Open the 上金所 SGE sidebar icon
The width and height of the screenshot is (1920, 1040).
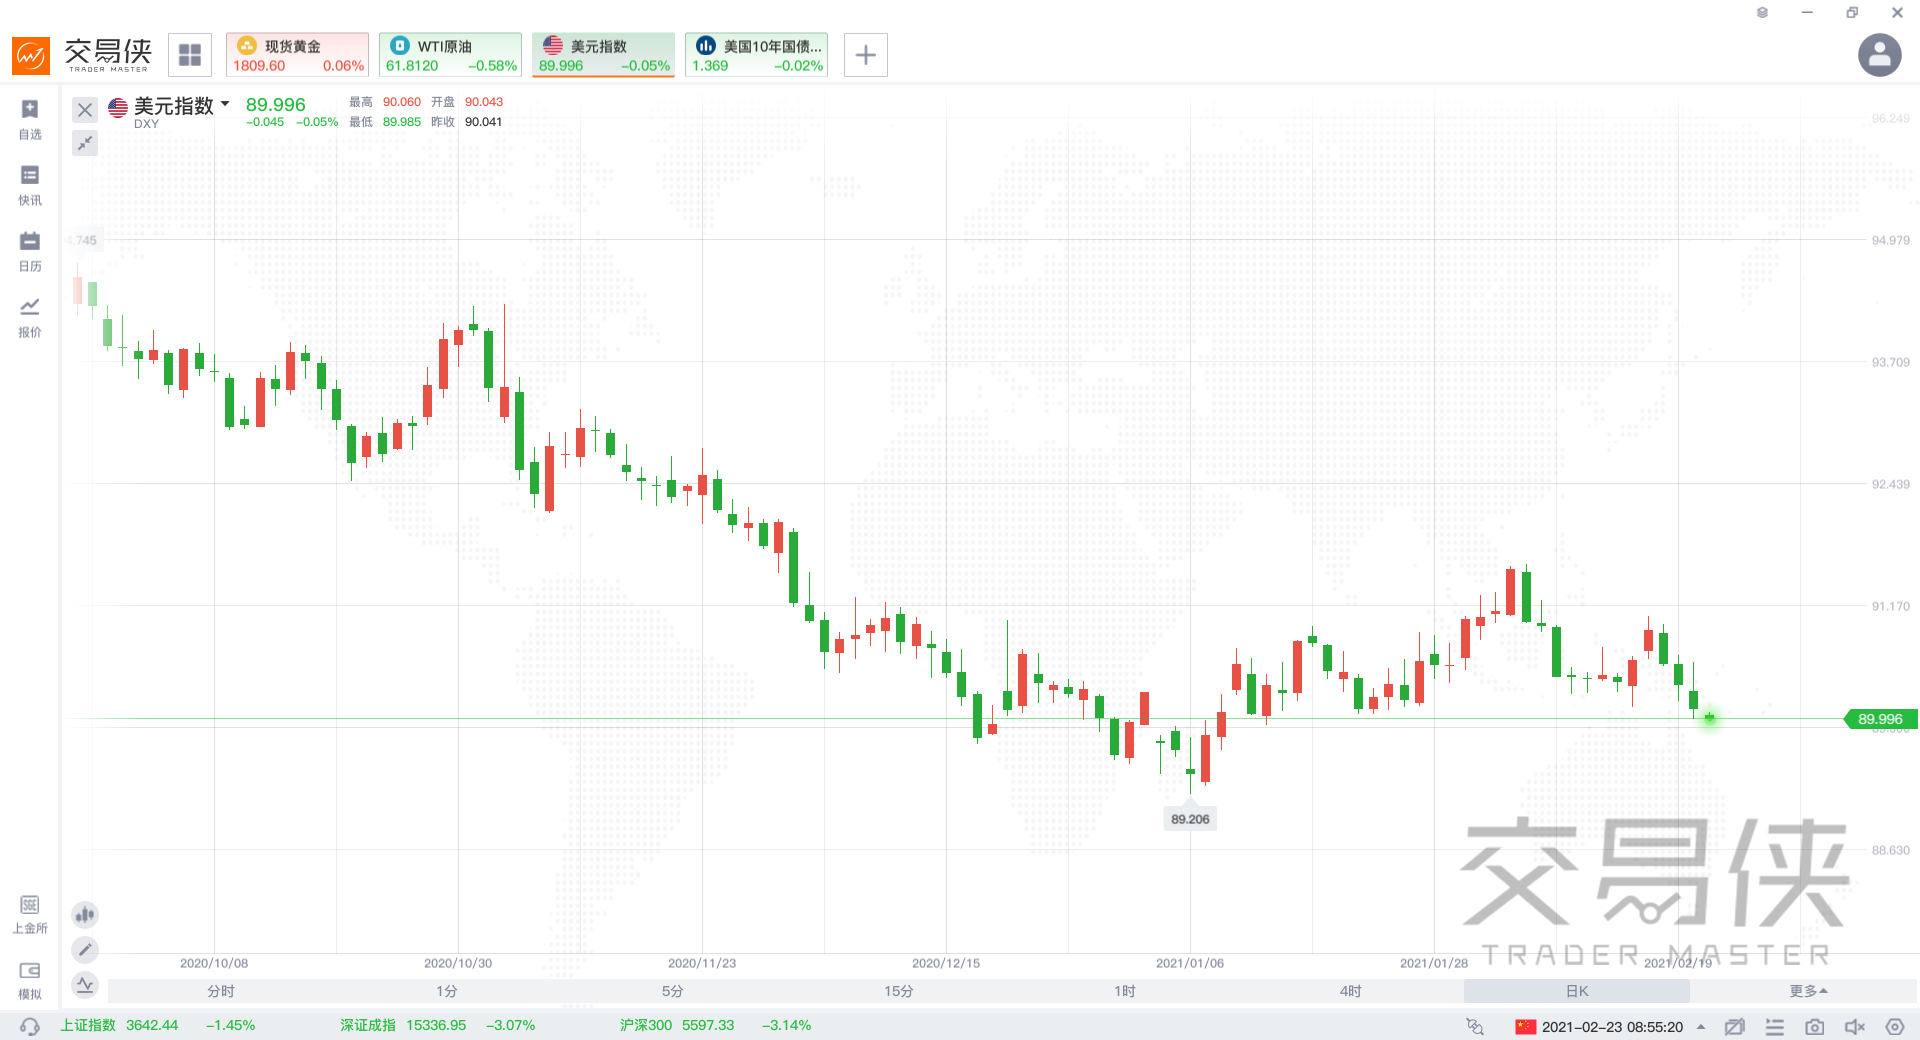click(x=30, y=914)
